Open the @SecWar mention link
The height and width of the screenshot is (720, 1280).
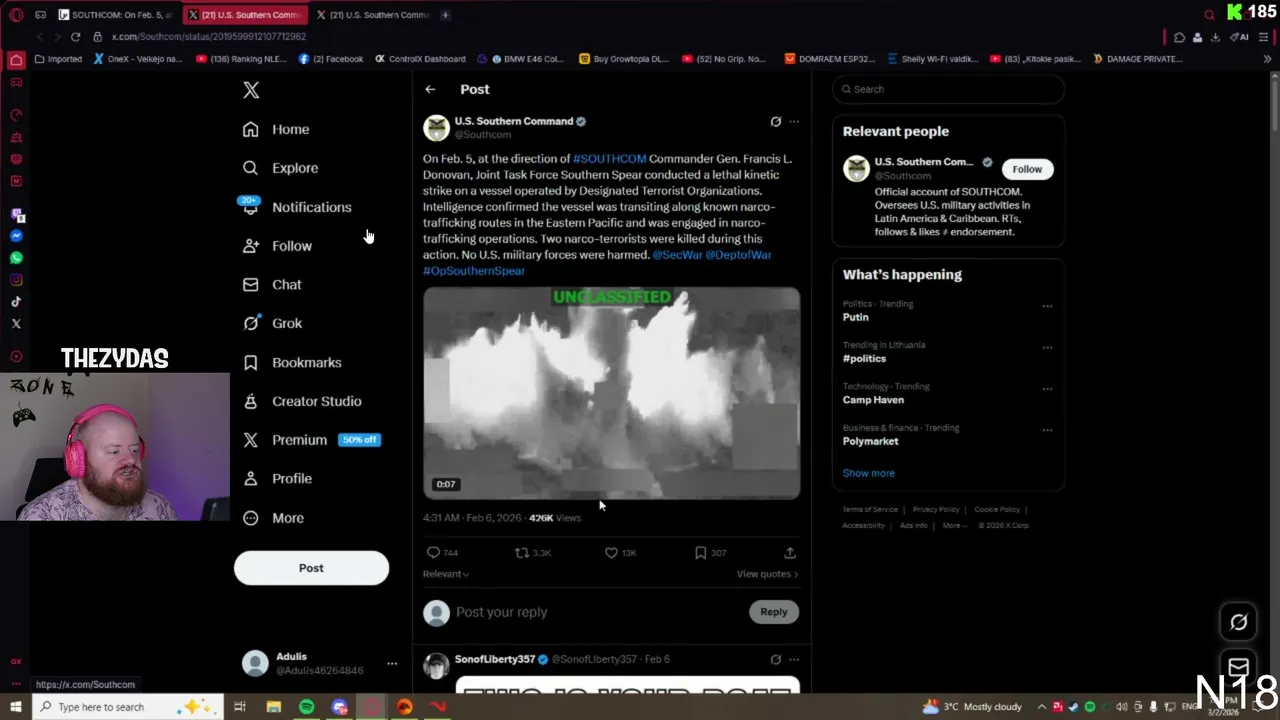677,255
